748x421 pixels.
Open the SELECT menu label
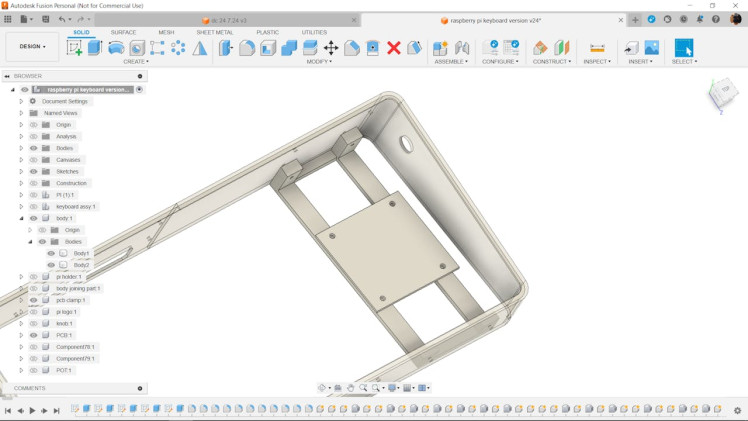point(684,62)
